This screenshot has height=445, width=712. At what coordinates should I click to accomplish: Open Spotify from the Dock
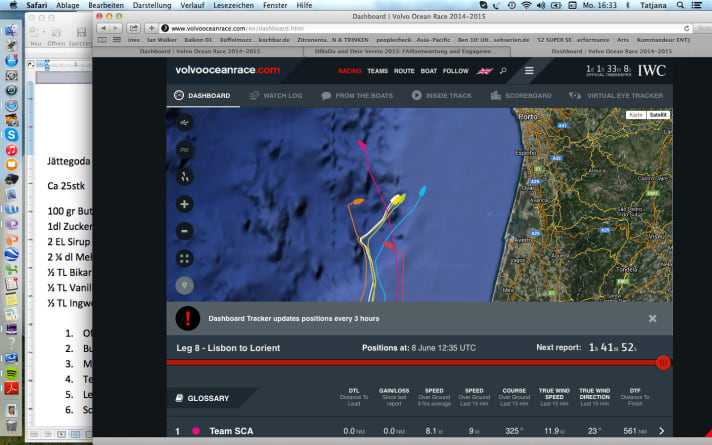click(11, 373)
